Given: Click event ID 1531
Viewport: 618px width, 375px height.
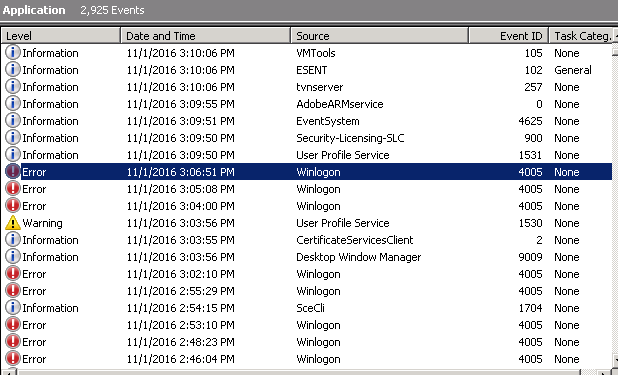Looking at the screenshot, I should click(x=531, y=155).
